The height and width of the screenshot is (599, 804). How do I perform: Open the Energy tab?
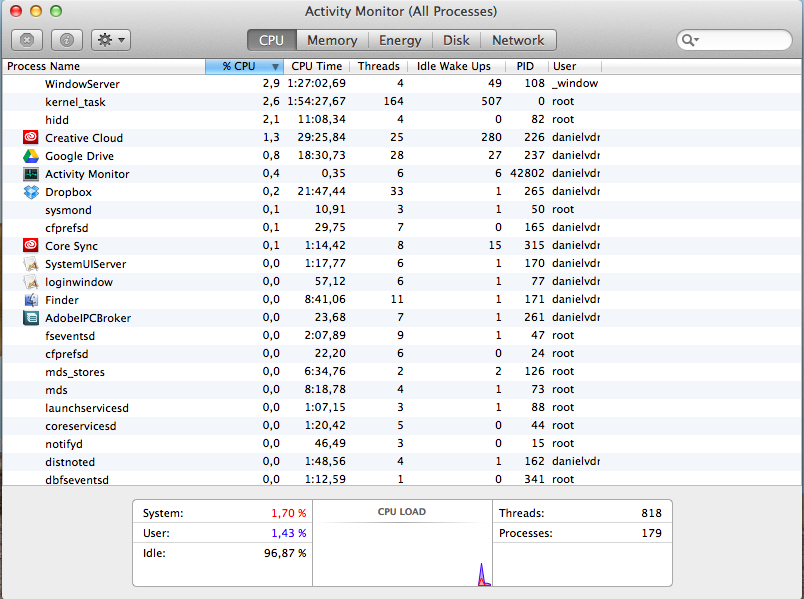coord(400,40)
